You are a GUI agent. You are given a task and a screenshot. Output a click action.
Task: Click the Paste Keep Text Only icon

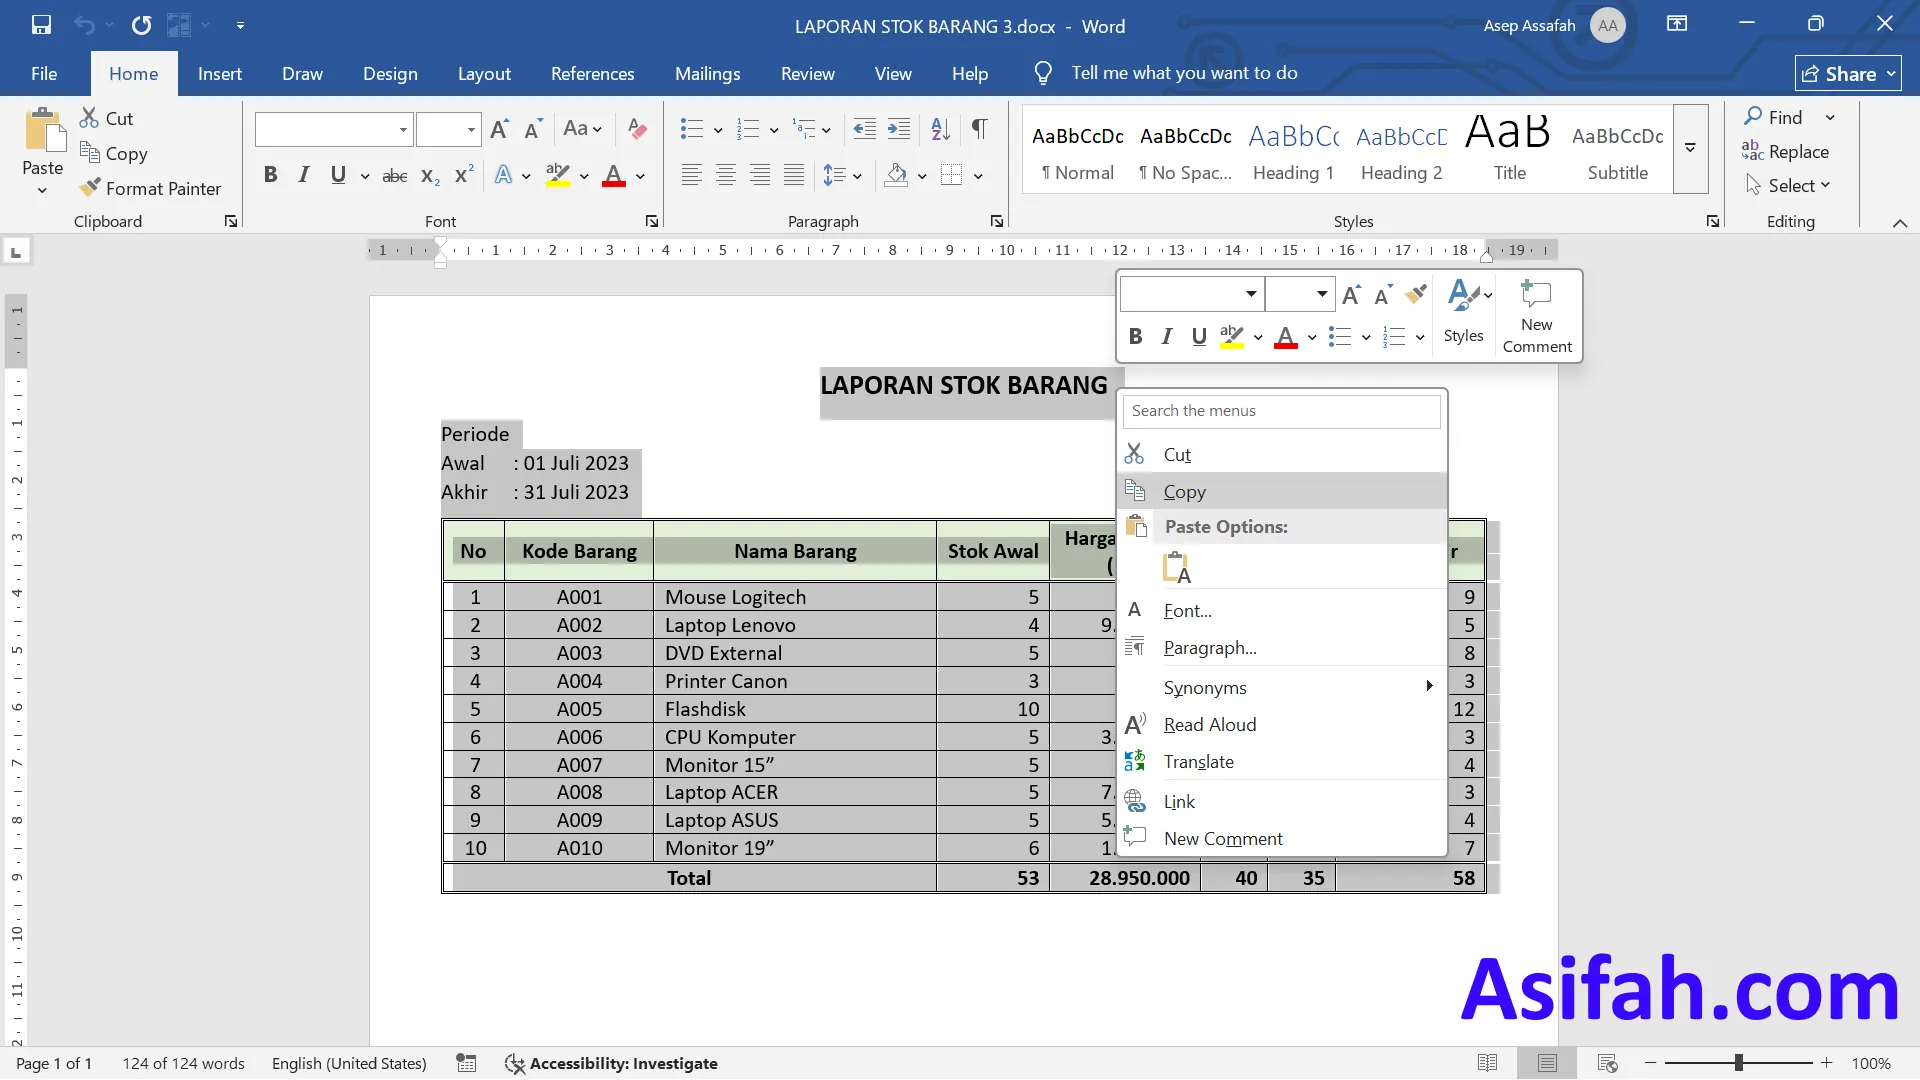[1177, 567]
